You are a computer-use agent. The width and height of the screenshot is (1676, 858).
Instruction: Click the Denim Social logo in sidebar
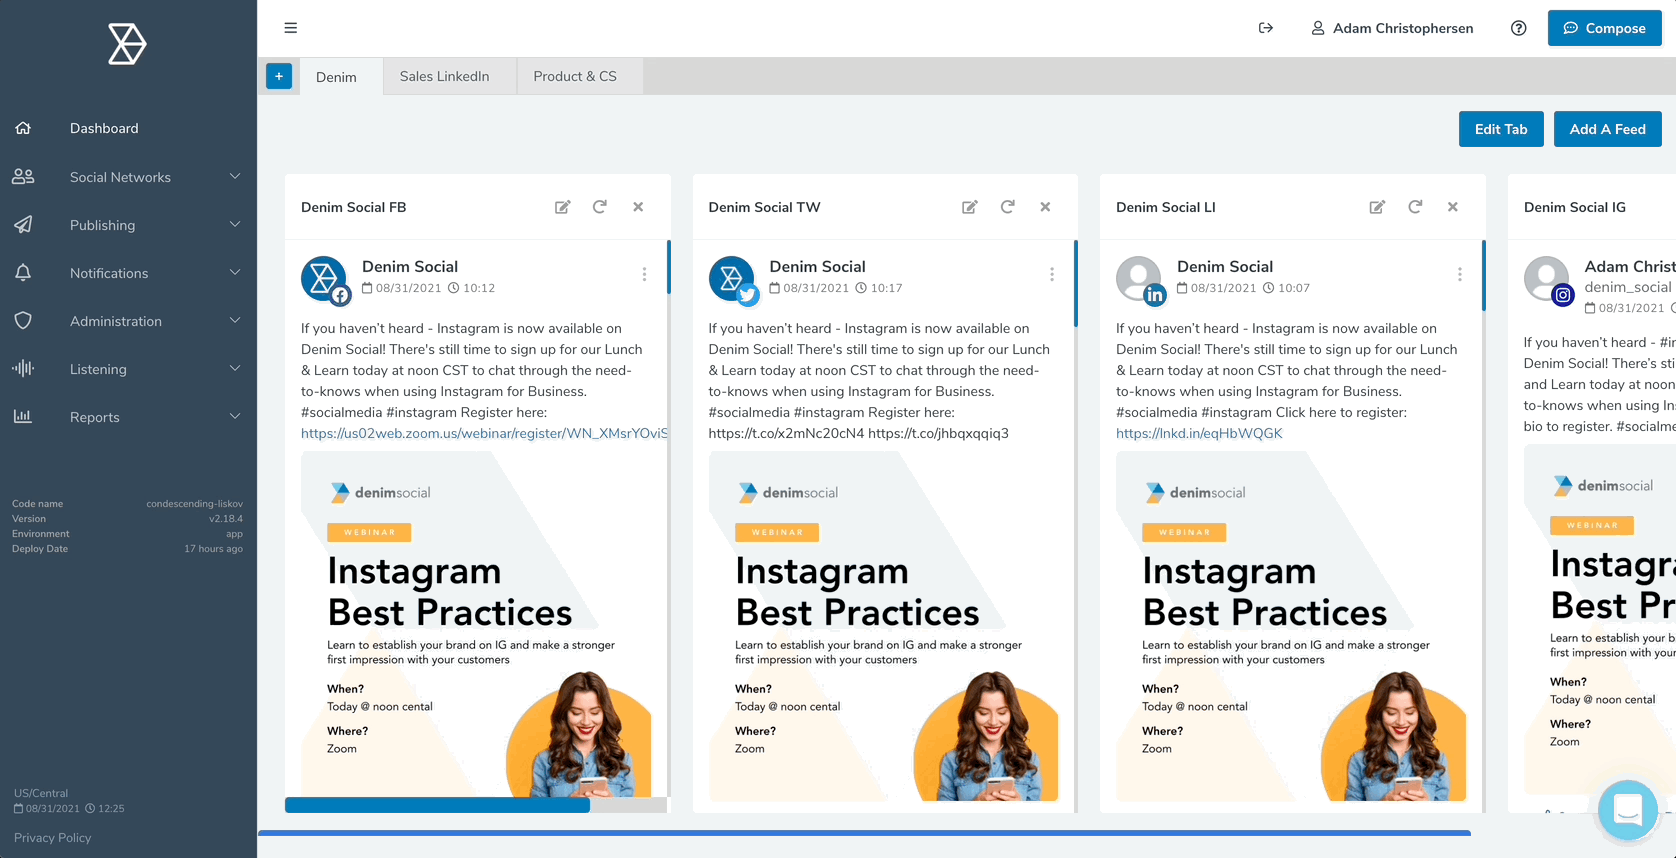pyautogui.click(x=127, y=44)
